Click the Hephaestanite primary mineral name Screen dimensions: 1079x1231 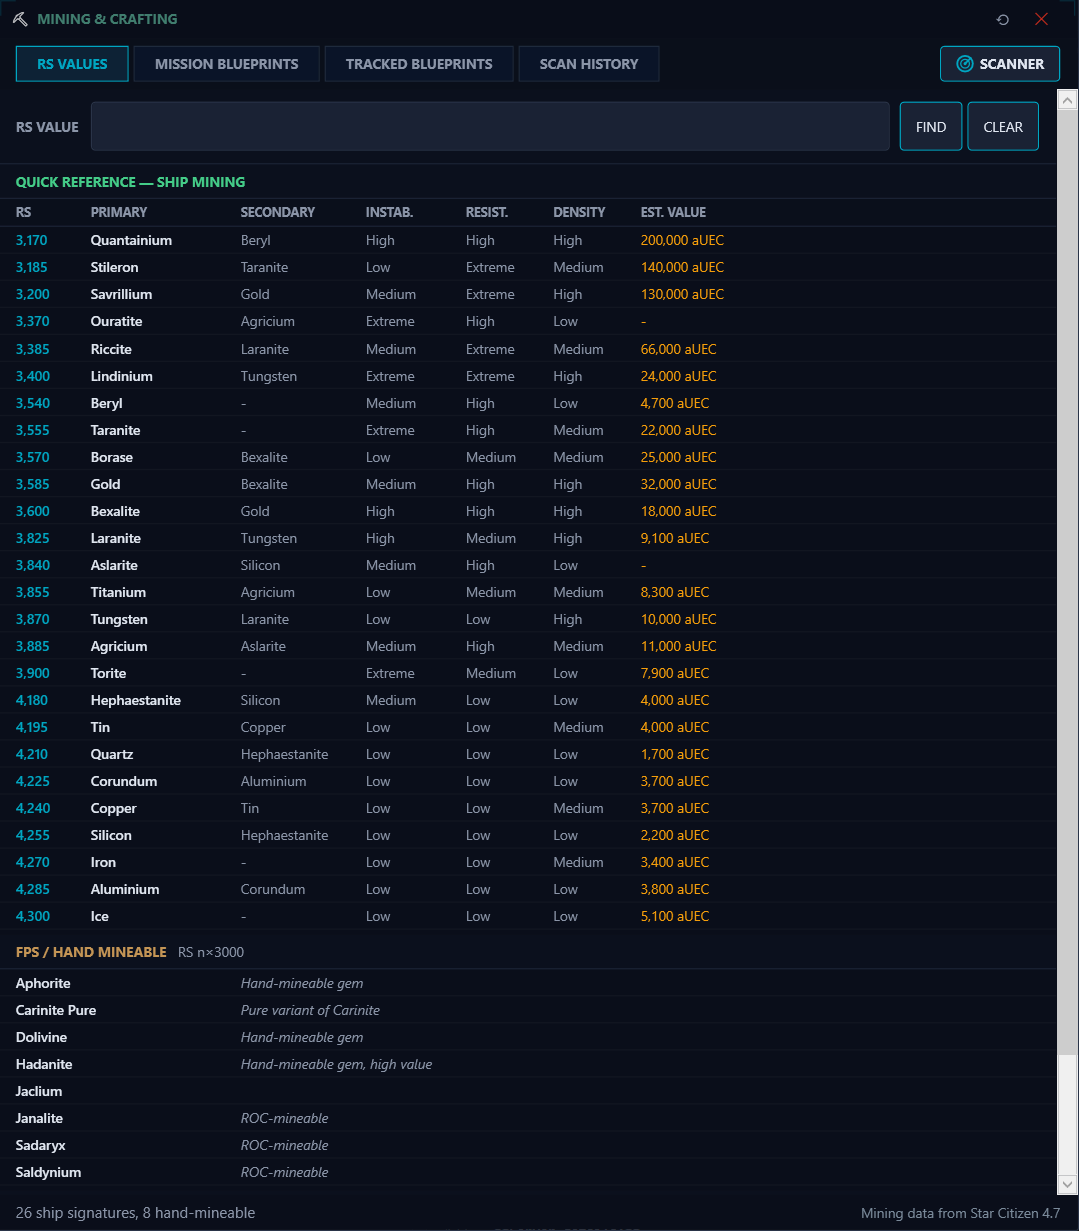pyautogui.click(x=136, y=700)
